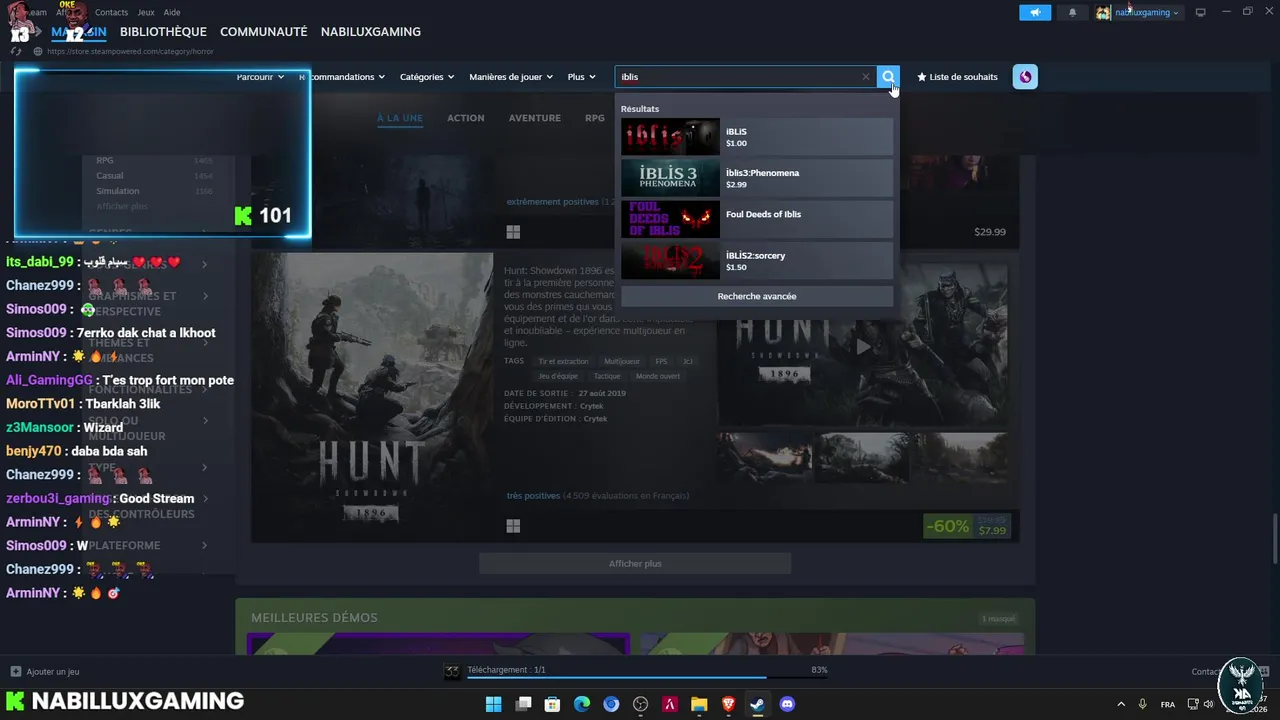Screen dimensions: 1280x720
Task: Open the Contacts menu
Action: pos(111,12)
